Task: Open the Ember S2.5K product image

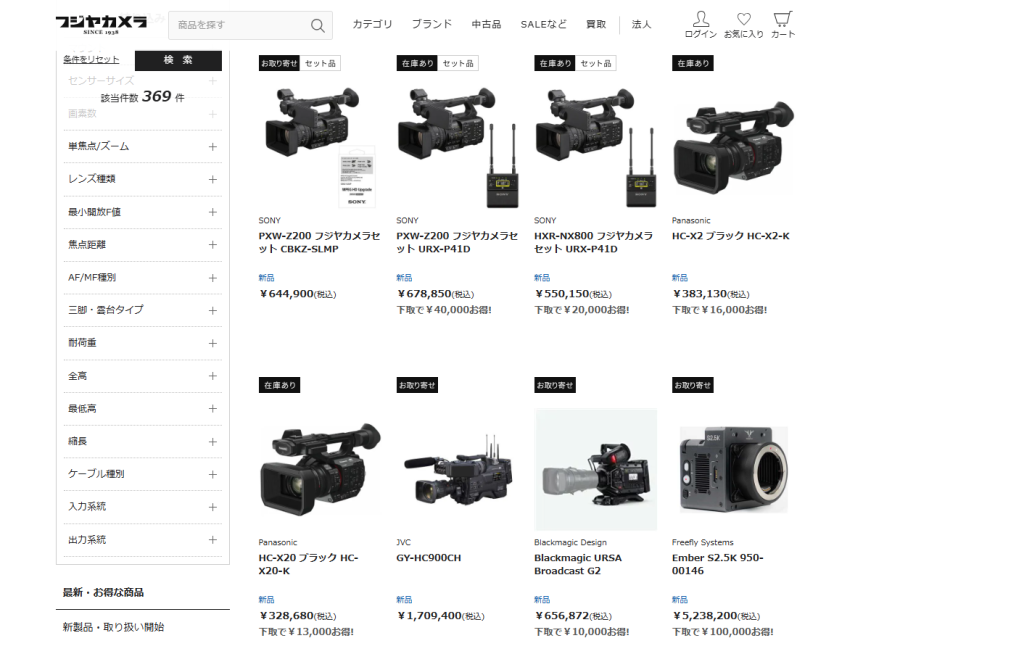Action: click(733, 469)
